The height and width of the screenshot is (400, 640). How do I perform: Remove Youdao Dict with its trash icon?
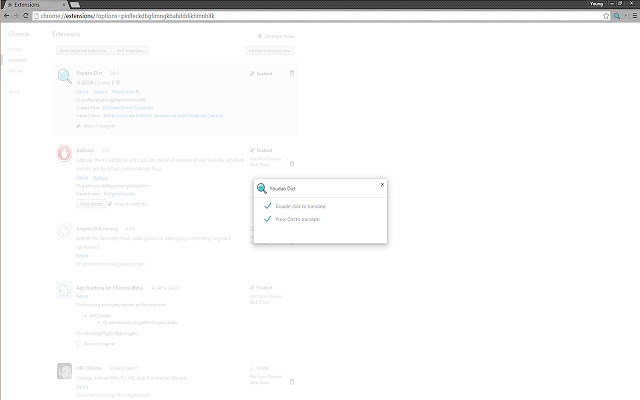292,73
